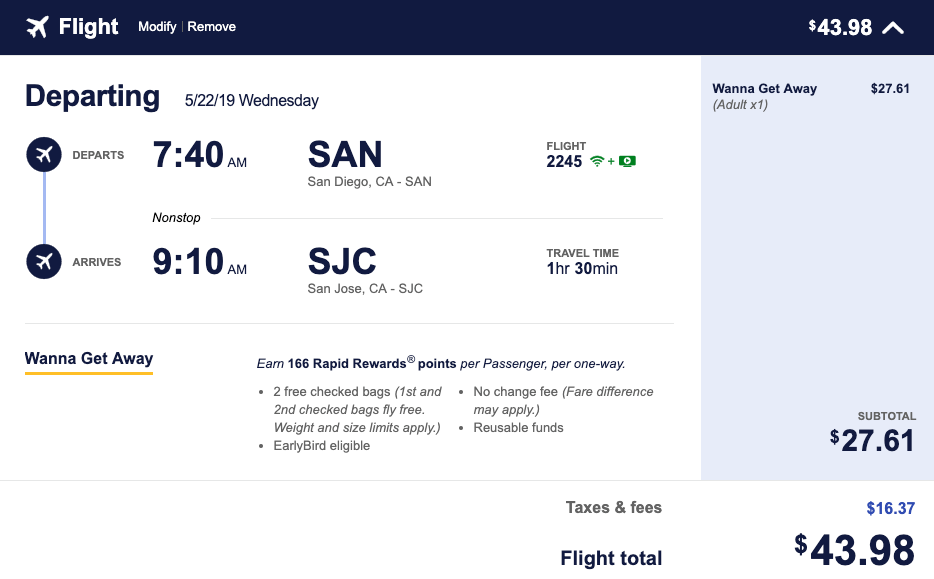This screenshot has height=579, width=934.
Task: Click the green live TV icon
Action: point(628,161)
